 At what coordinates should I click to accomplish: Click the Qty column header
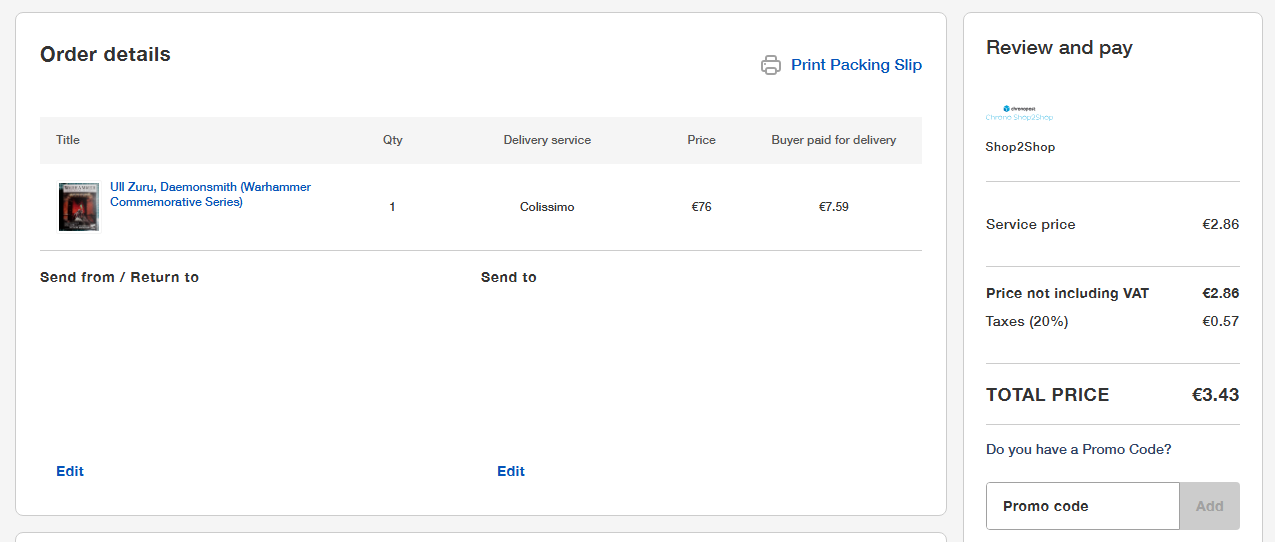click(393, 140)
